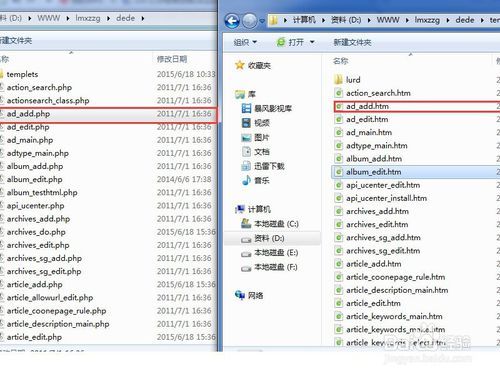Open 资料 (D:) in the navigation pane

pyautogui.click(x=263, y=238)
